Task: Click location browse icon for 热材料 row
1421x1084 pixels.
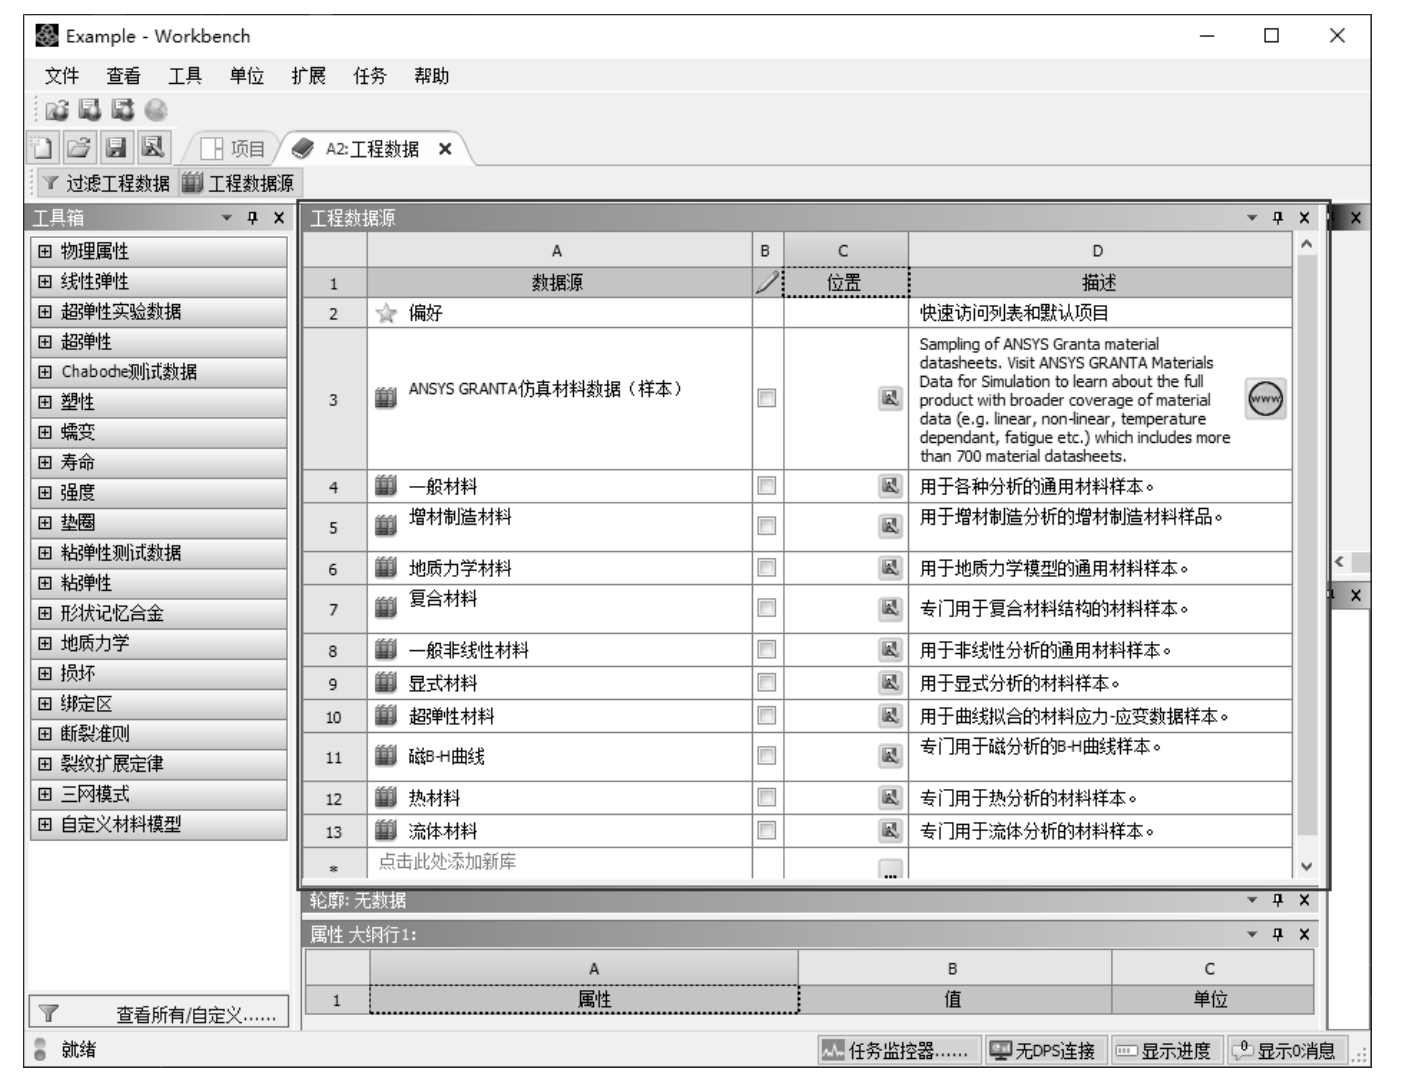Action: 889,798
